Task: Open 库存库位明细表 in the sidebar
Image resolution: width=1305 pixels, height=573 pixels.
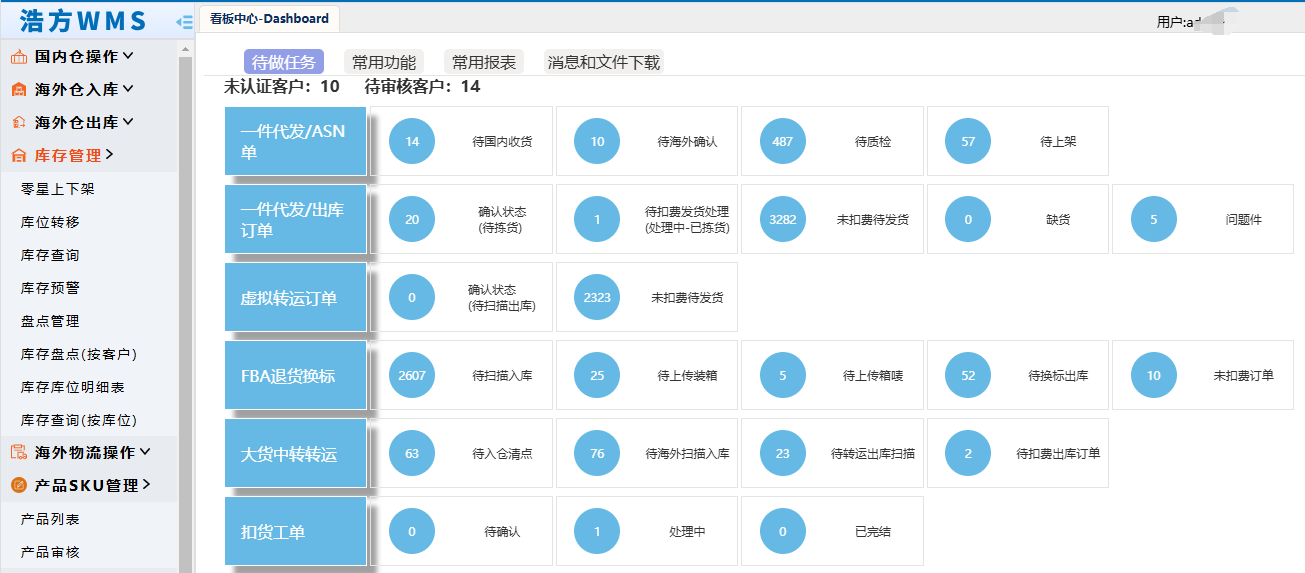Action: pyautogui.click(x=72, y=387)
